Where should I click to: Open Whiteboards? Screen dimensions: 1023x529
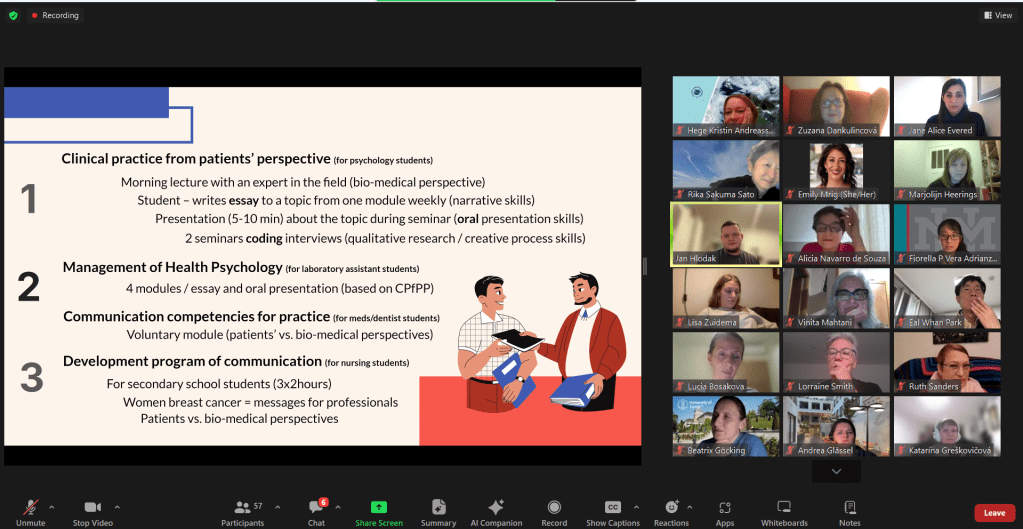[x=784, y=508]
